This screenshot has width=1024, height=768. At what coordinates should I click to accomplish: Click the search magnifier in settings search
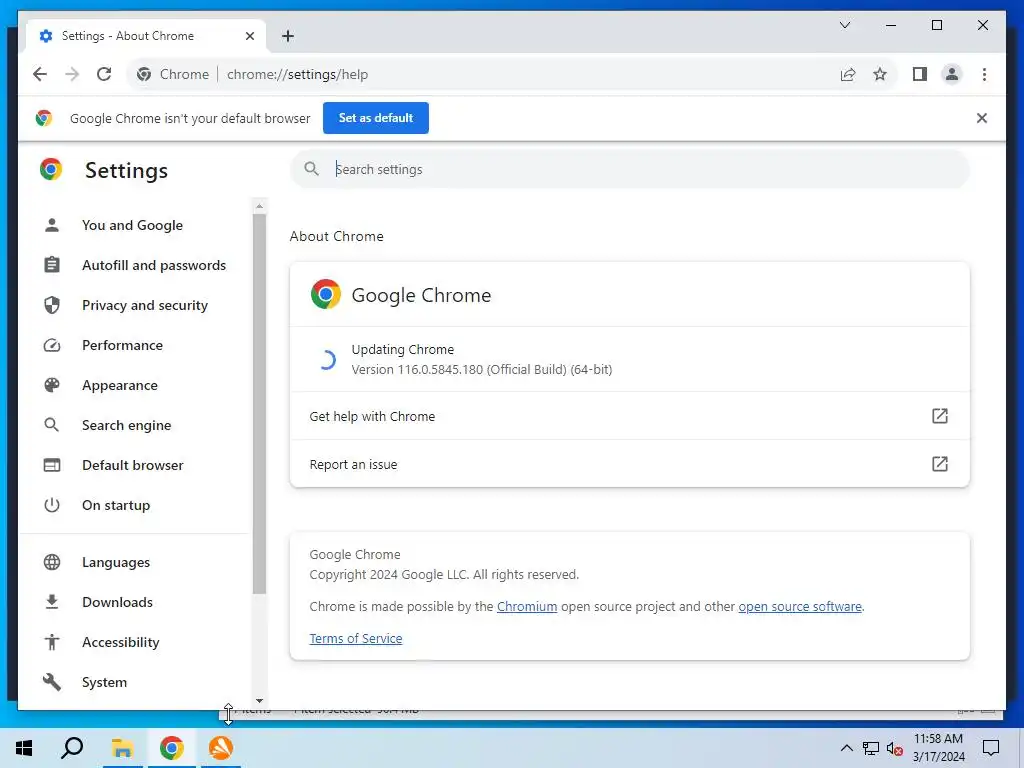312,169
